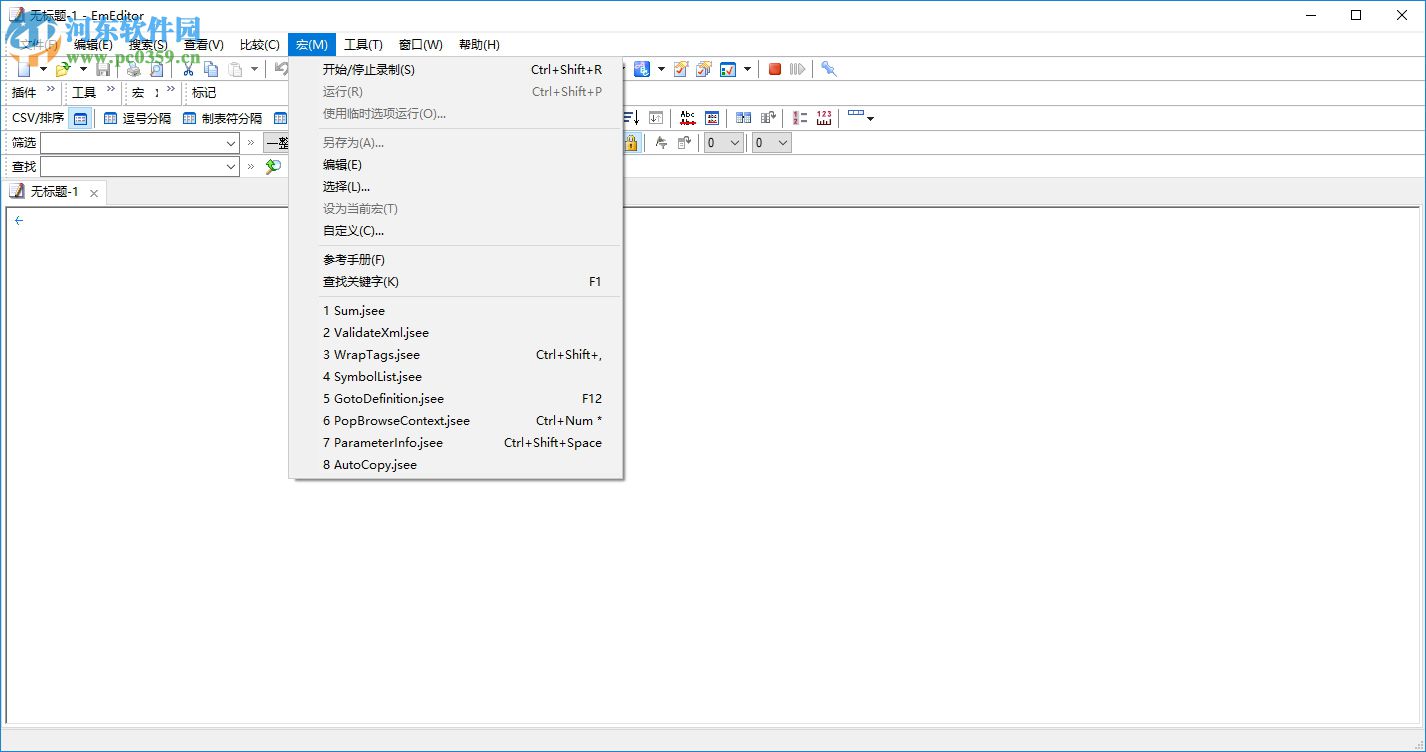The height and width of the screenshot is (752, 1426).
Task: Click the 插件 plugins toolbar button
Action: click(x=23, y=92)
